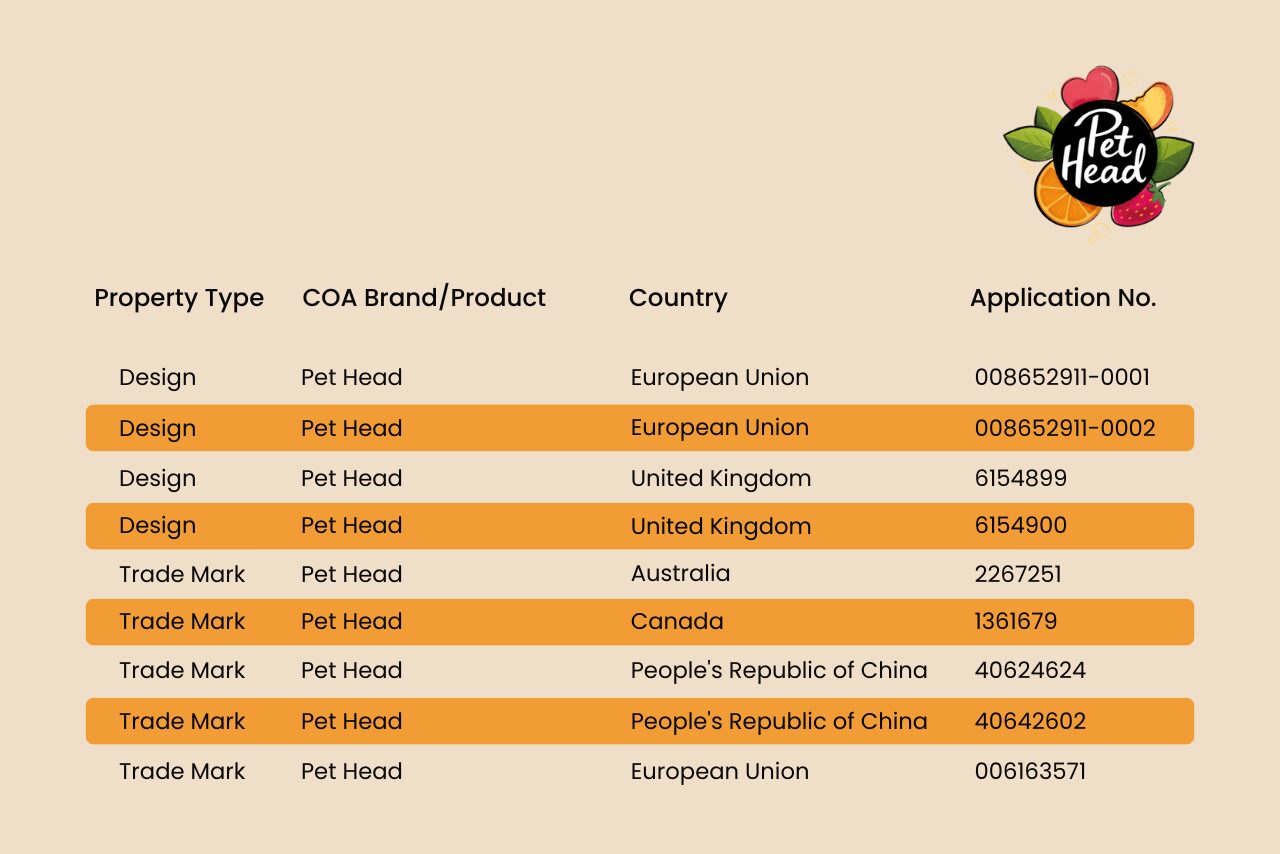Screen dimensions: 1280x854
Task: Click application number 40624624
Action: 1030,670
